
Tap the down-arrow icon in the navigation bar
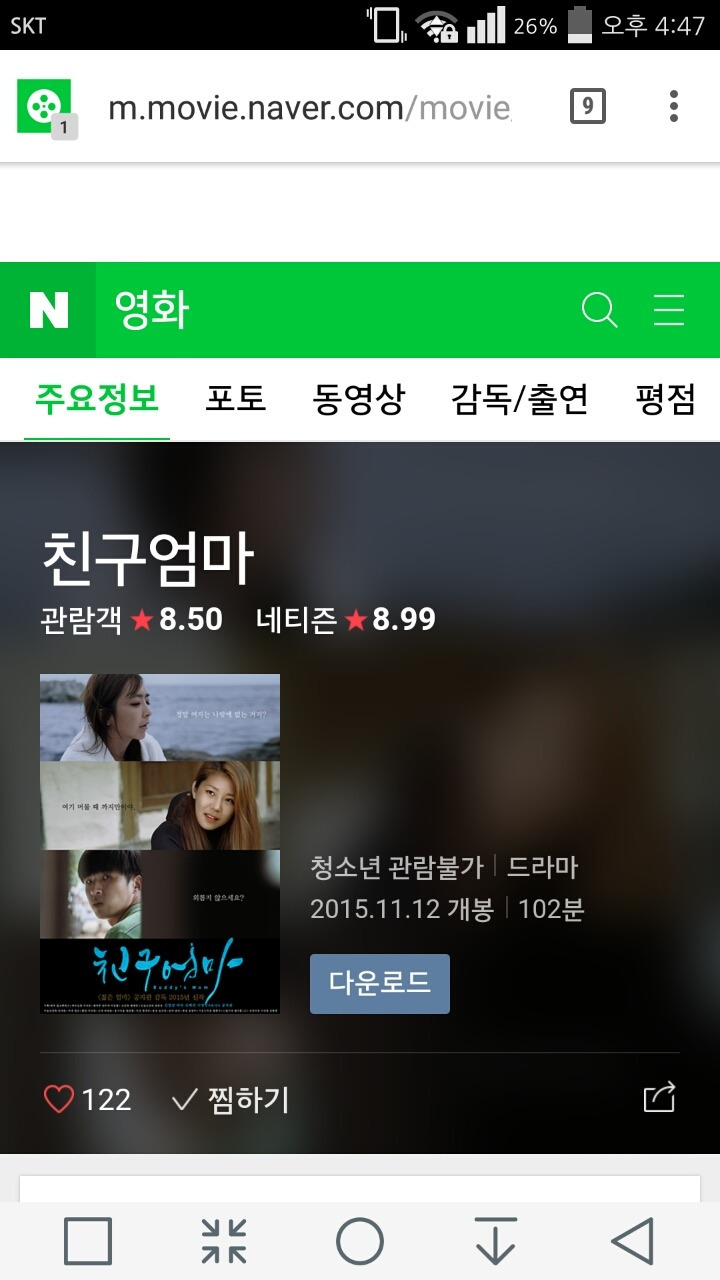pos(496,1241)
